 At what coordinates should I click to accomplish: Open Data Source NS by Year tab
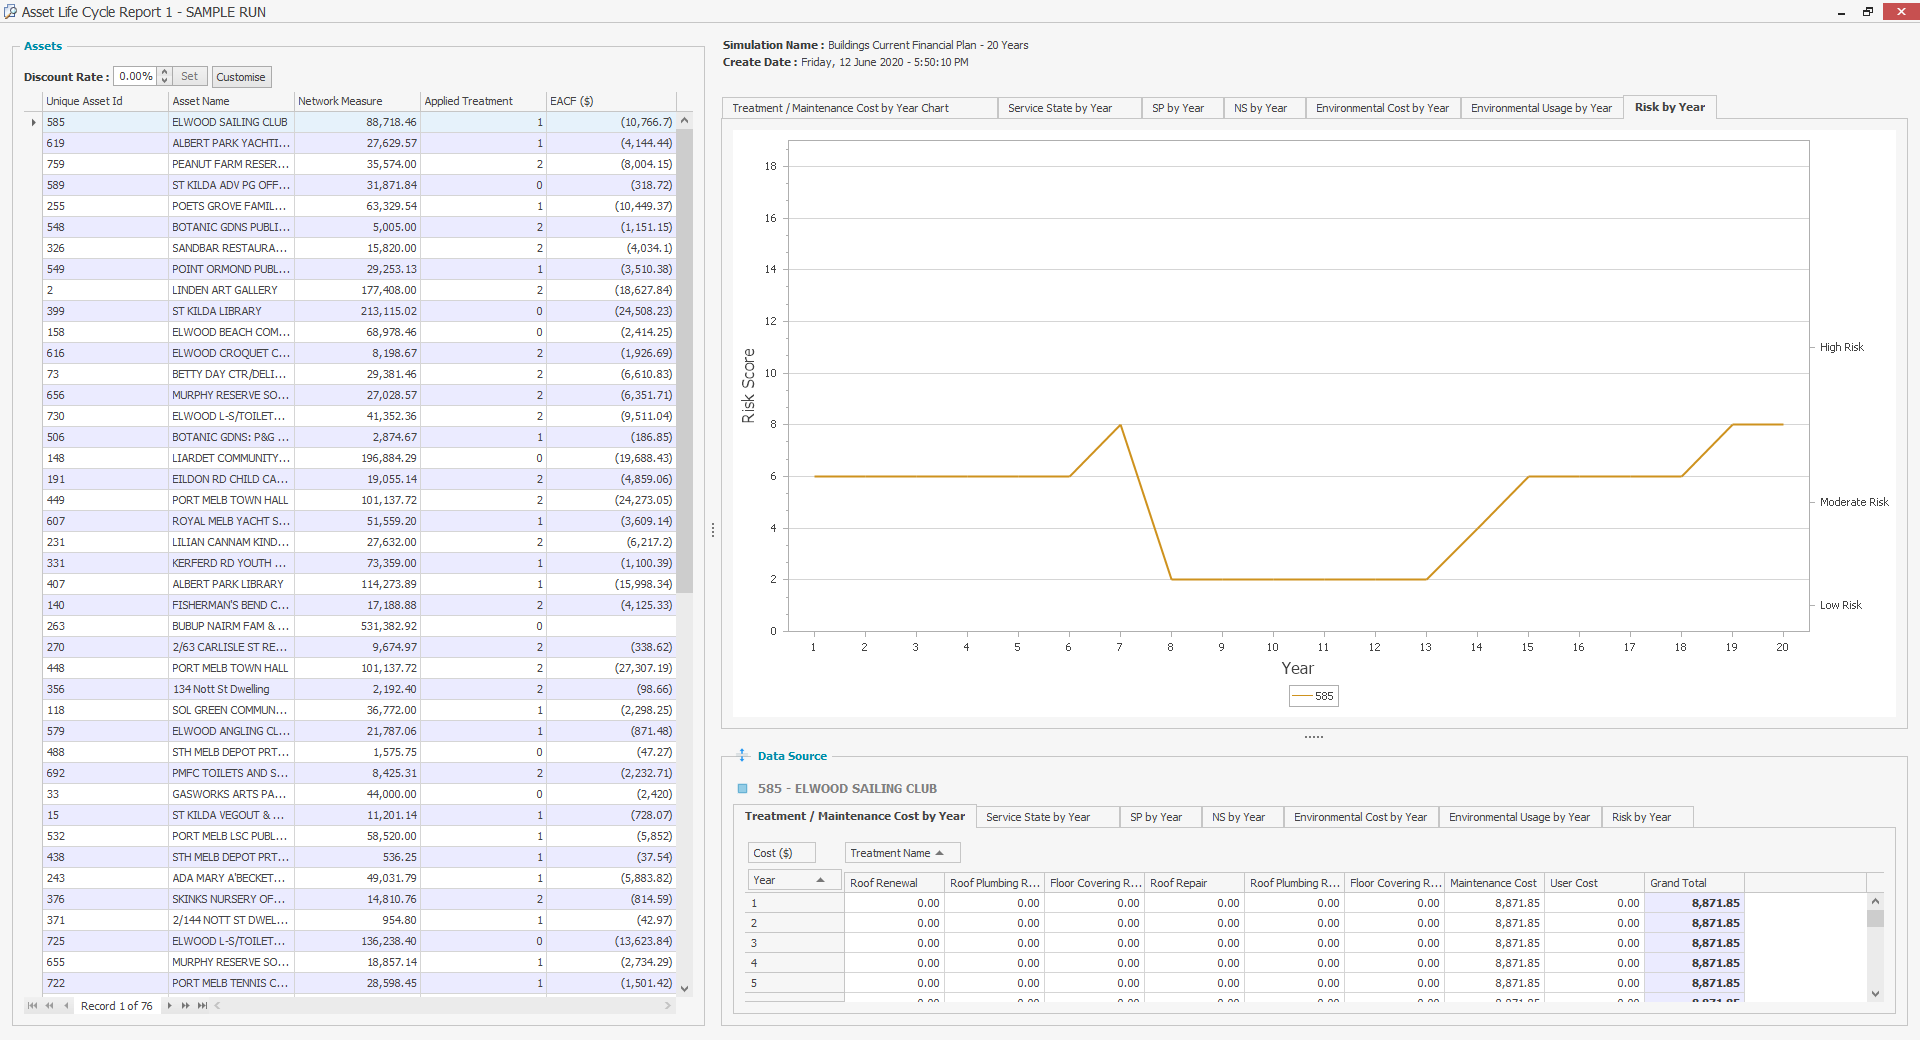pos(1242,817)
